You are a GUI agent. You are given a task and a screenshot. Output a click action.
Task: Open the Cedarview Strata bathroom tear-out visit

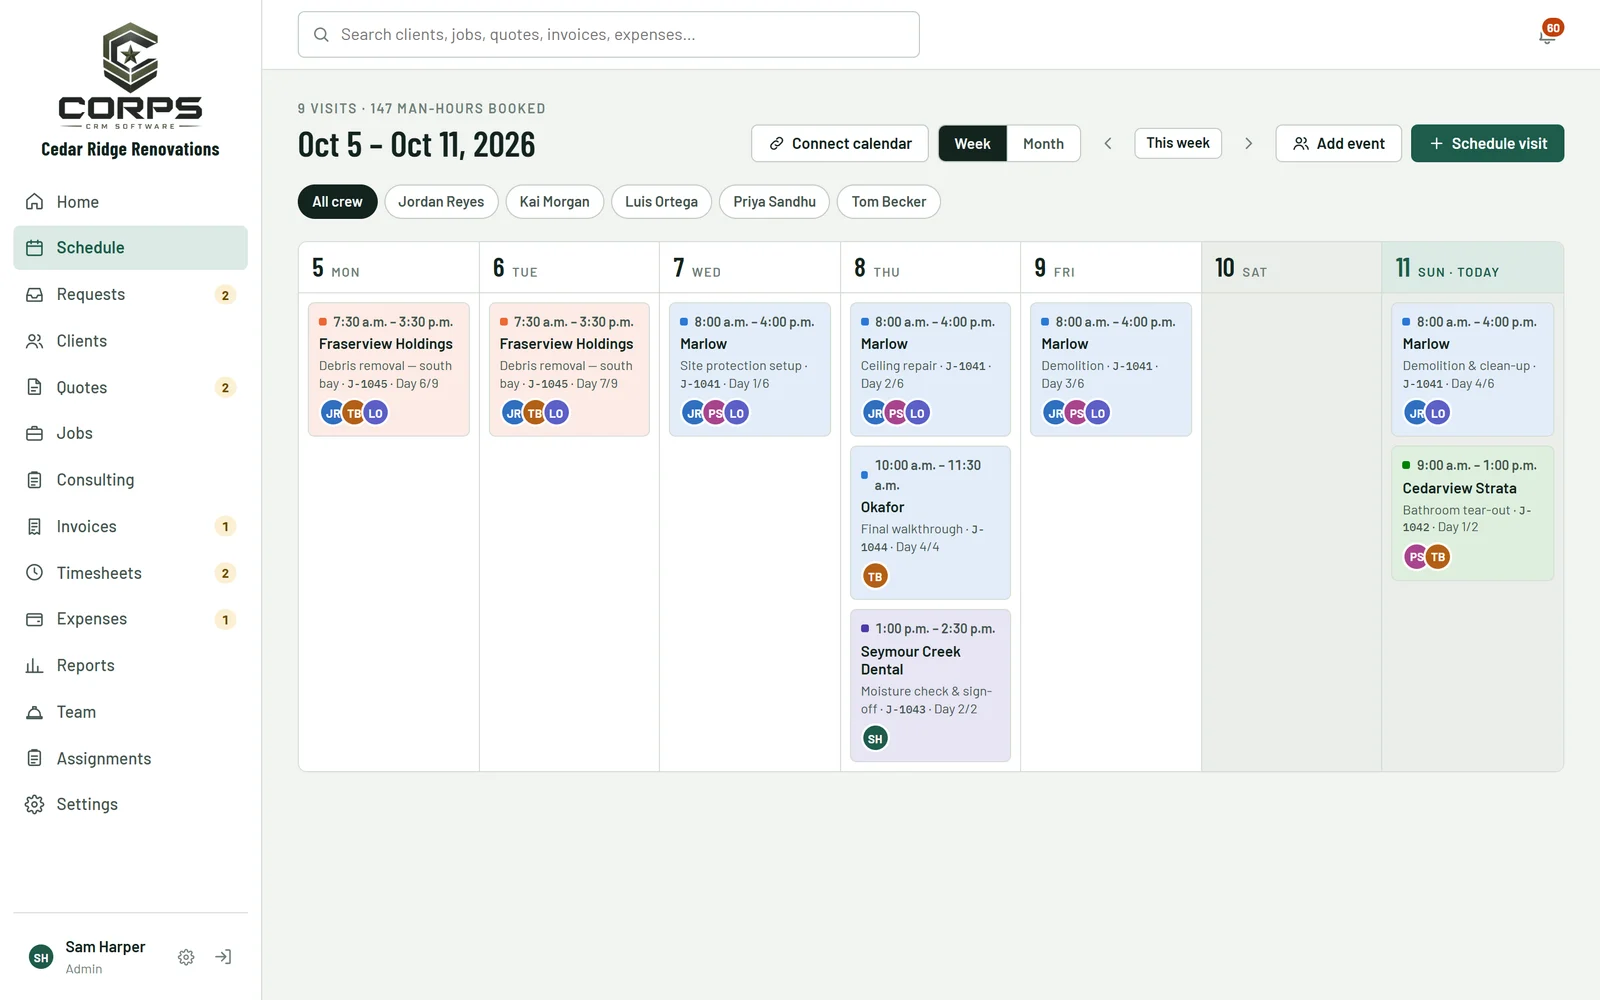pos(1472,513)
